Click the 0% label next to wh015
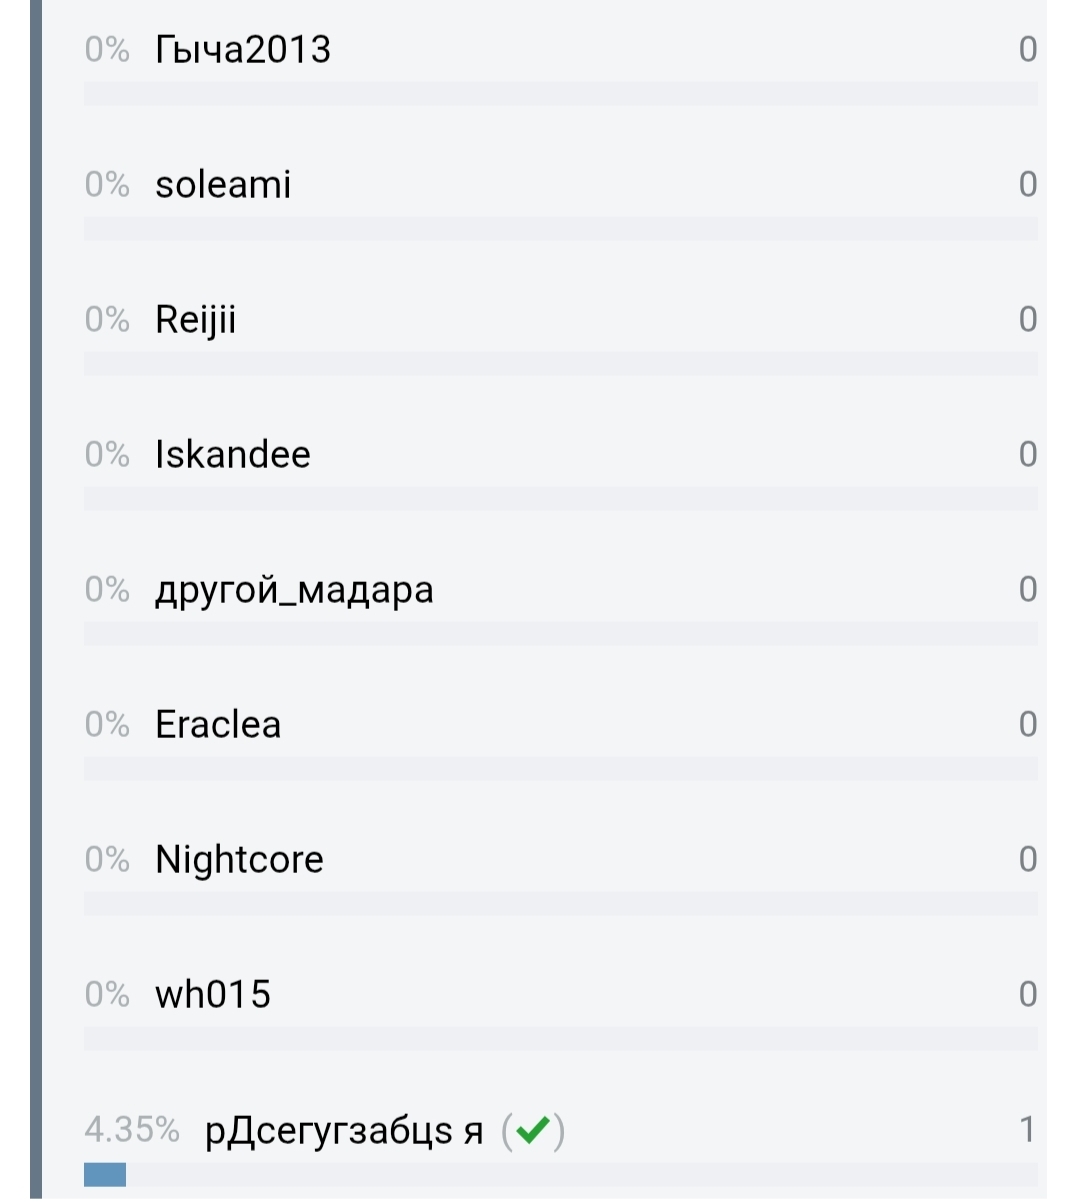 tap(107, 995)
